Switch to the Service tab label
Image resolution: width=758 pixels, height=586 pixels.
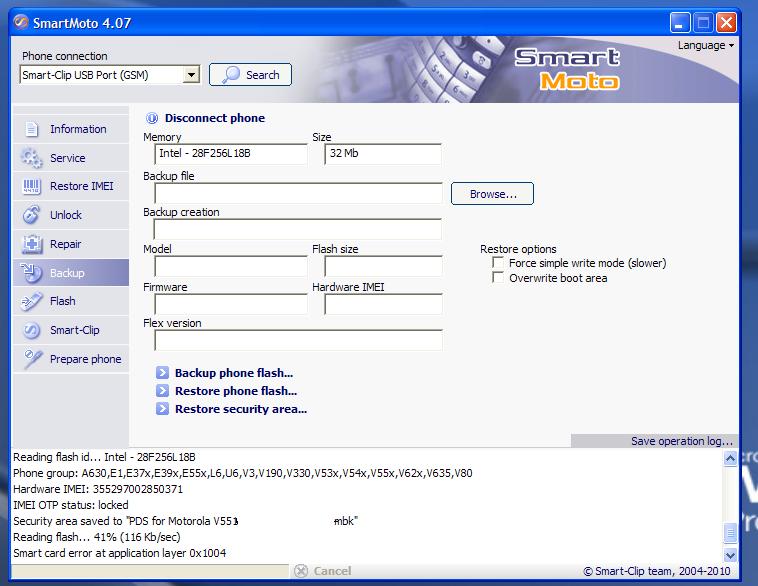68,158
